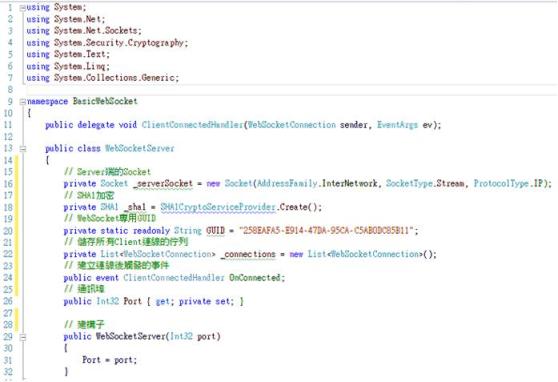Click the ClientConnectedHandler delegate name
Image resolution: width=558 pixels, height=382 pixels.
pyautogui.click(x=192, y=125)
